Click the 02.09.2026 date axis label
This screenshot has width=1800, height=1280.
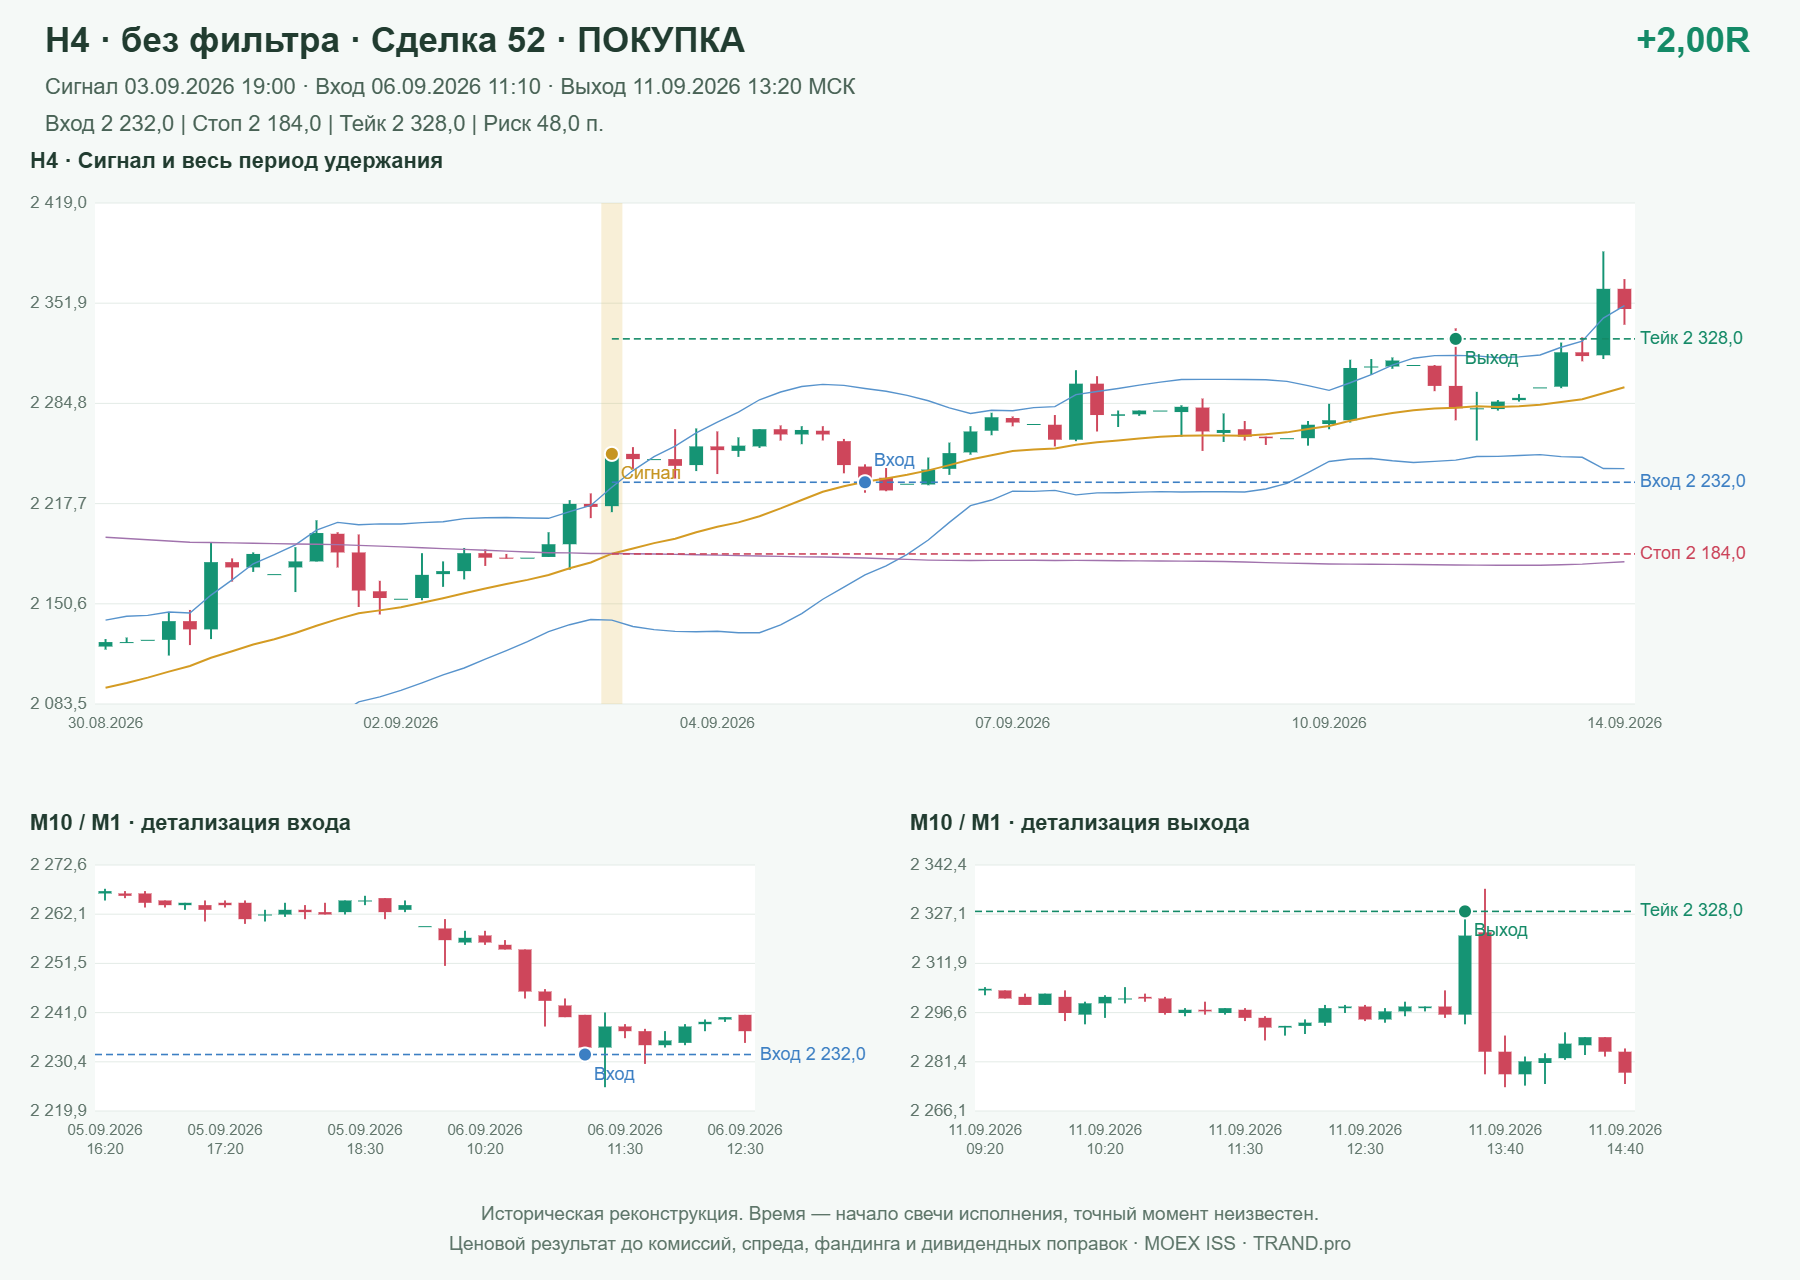coord(401,723)
